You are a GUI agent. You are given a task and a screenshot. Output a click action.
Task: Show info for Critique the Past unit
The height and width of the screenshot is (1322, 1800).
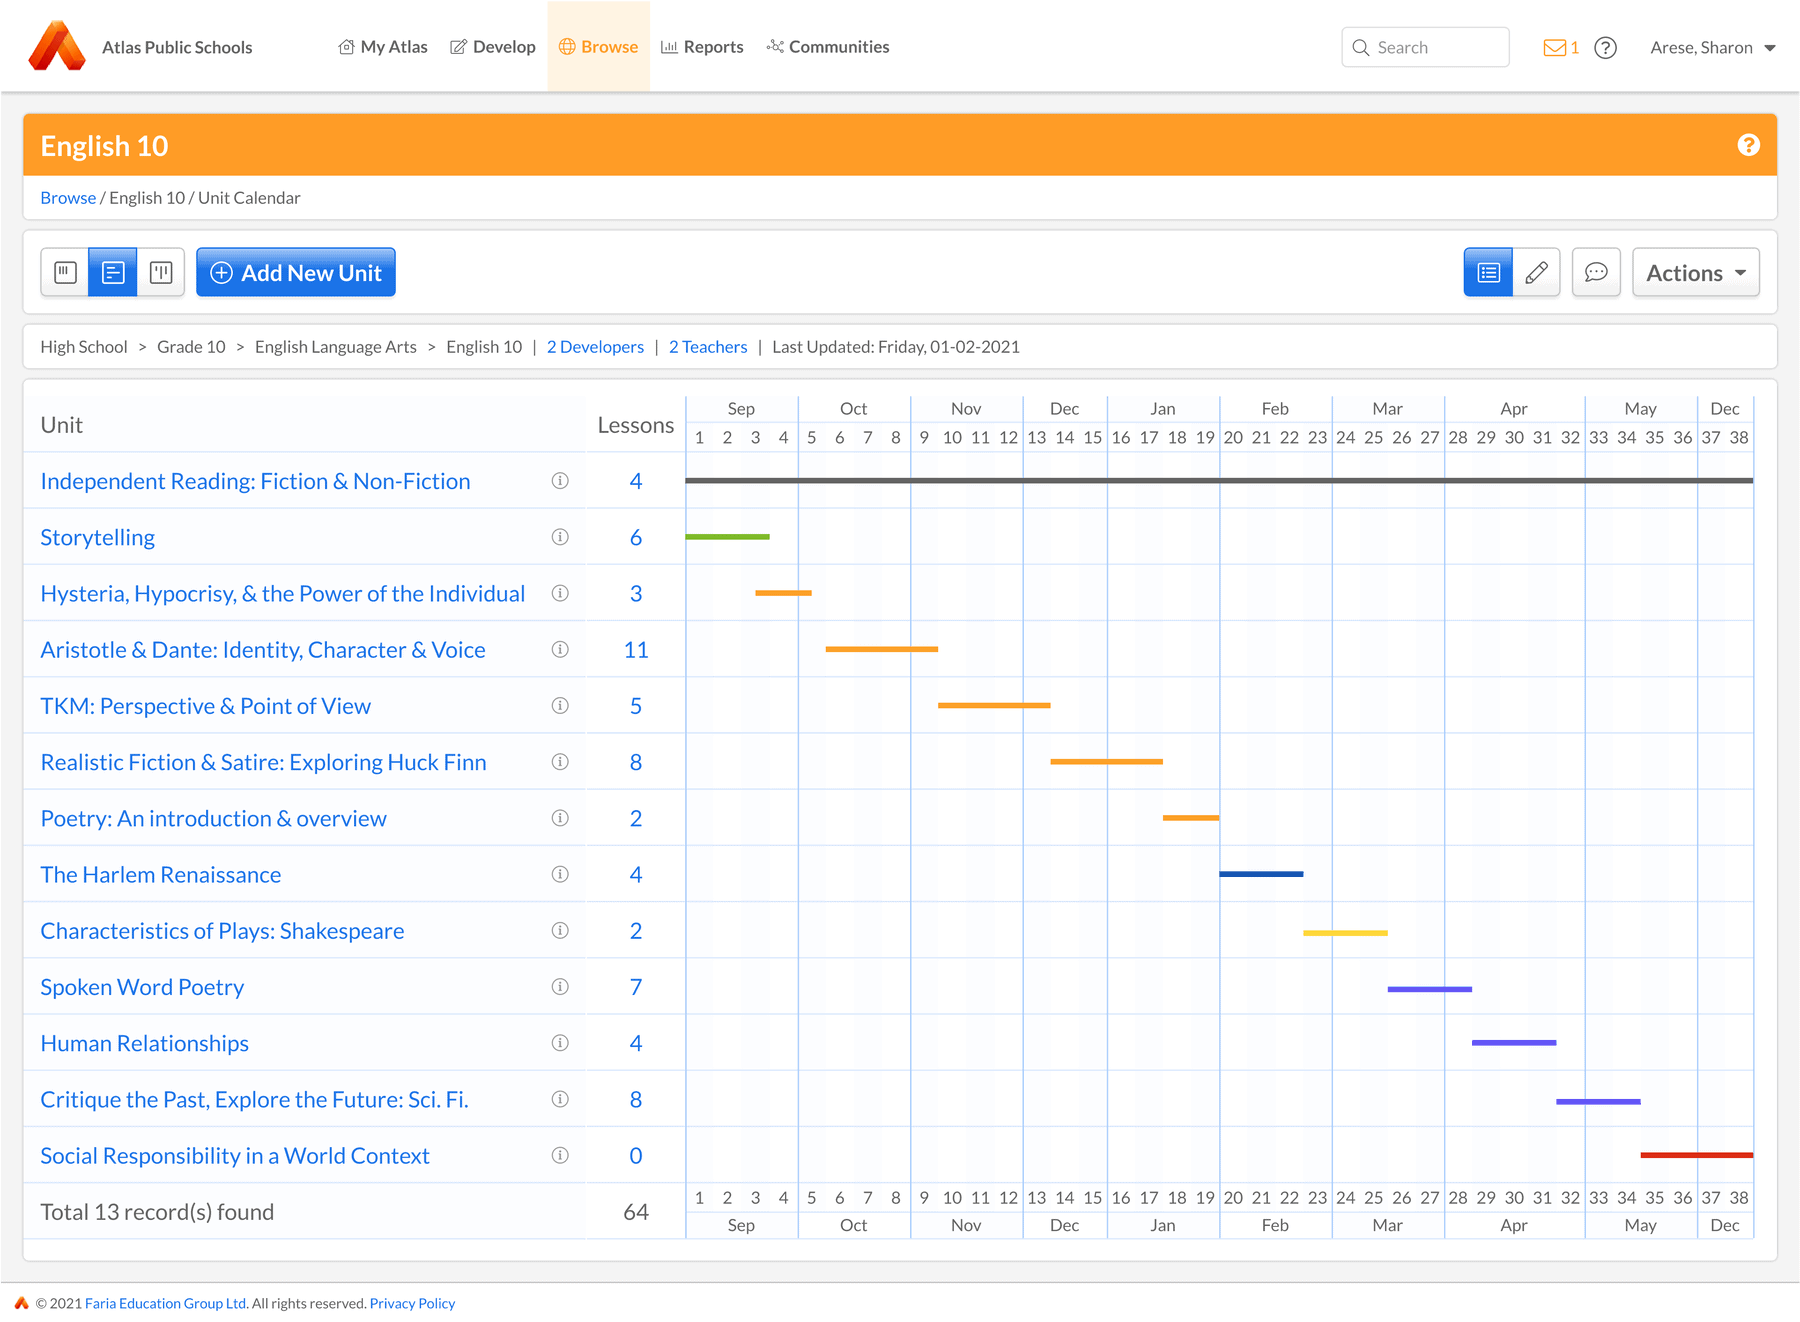[560, 1099]
